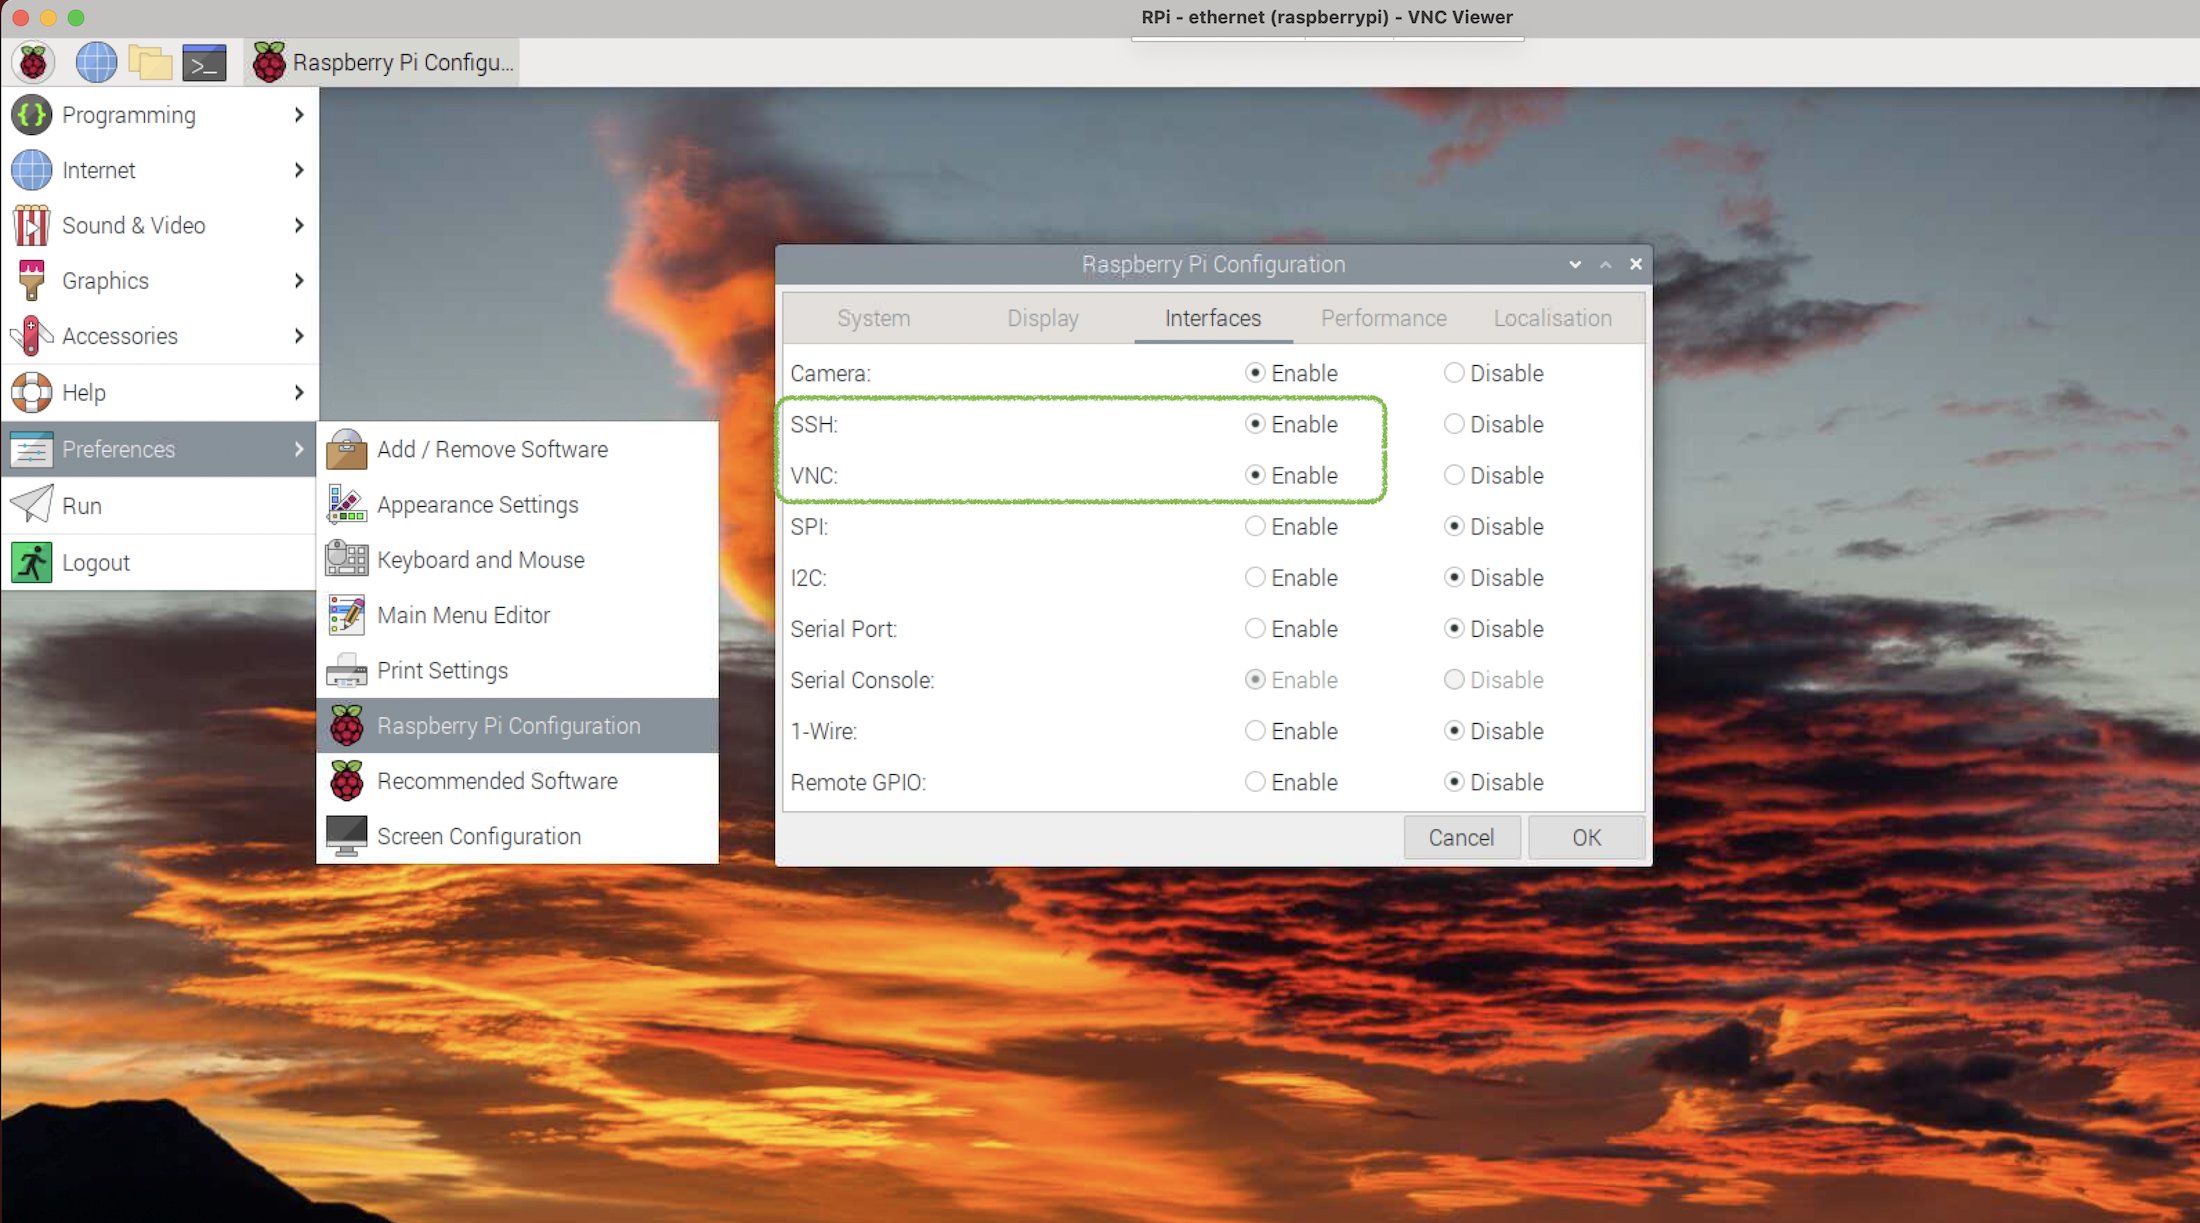Choose Run from the main menu
The height and width of the screenshot is (1223, 2200).
[x=159, y=505]
